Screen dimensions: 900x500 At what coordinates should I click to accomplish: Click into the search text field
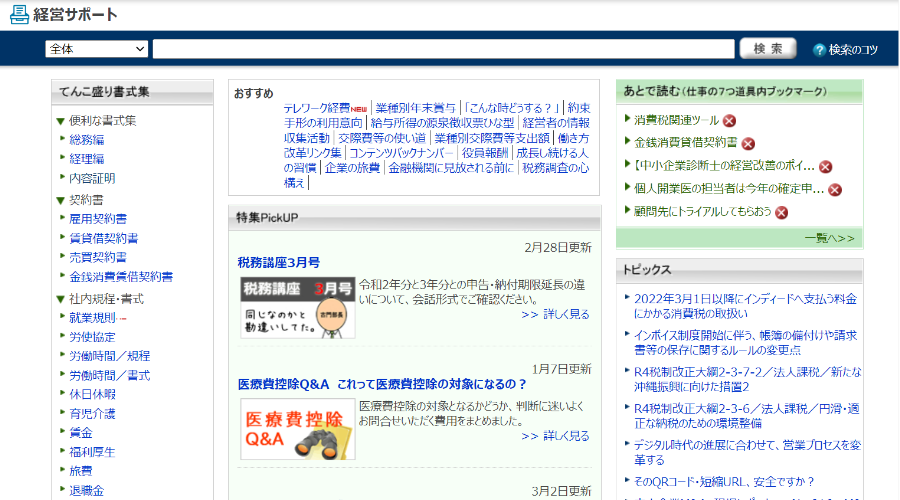click(444, 49)
